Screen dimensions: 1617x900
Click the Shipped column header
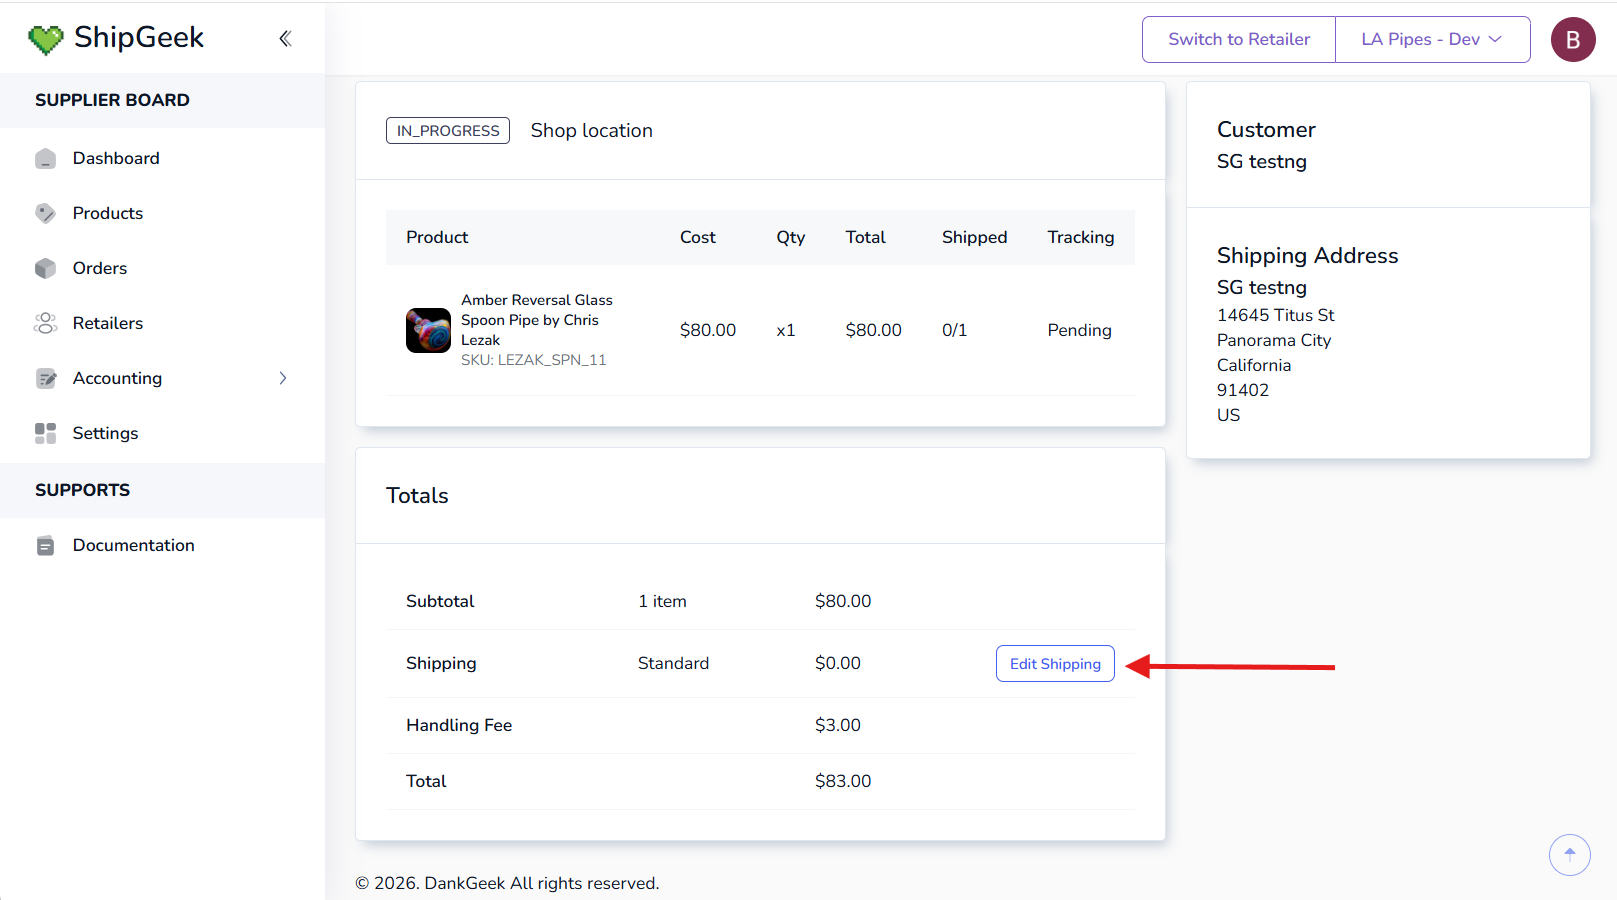coord(975,237)
